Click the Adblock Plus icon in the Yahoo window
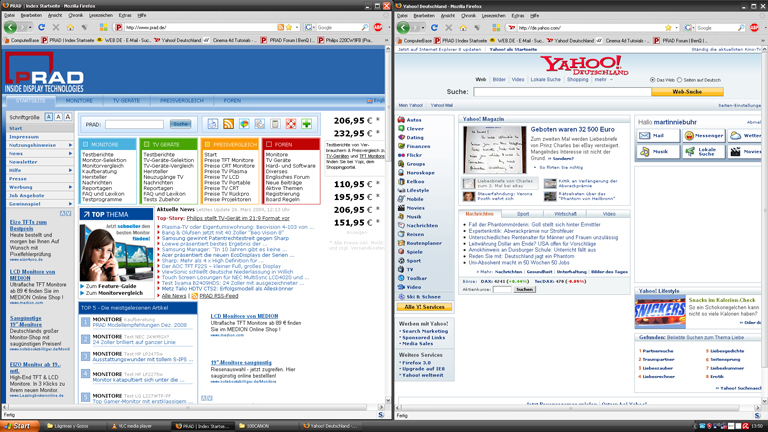The width and height of the screenshot is (768, 432). [754, 28]
